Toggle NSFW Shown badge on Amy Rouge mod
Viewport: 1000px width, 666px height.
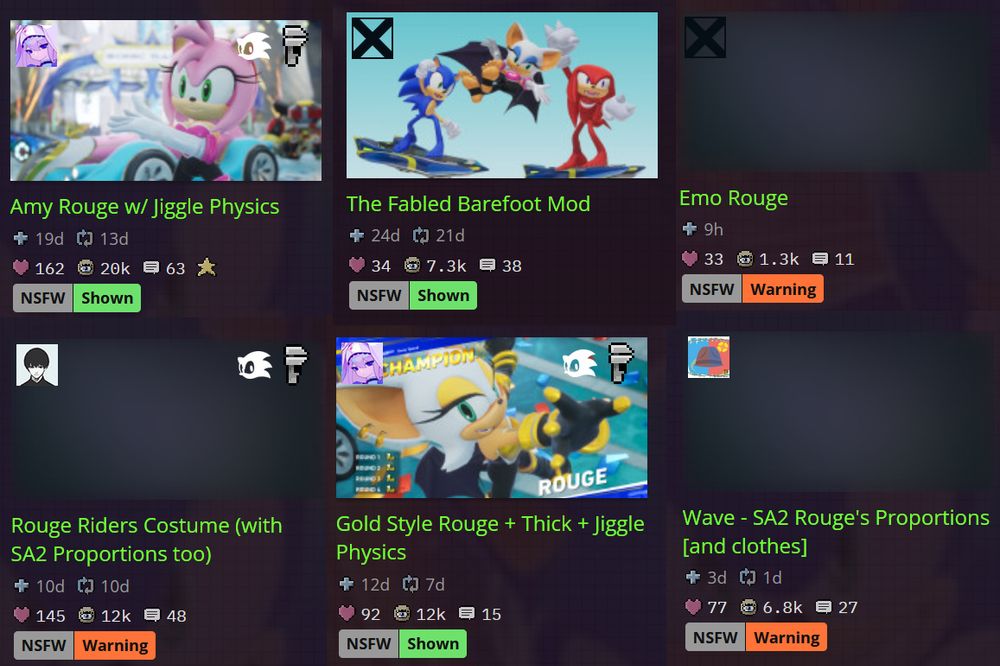coord(77,298)
